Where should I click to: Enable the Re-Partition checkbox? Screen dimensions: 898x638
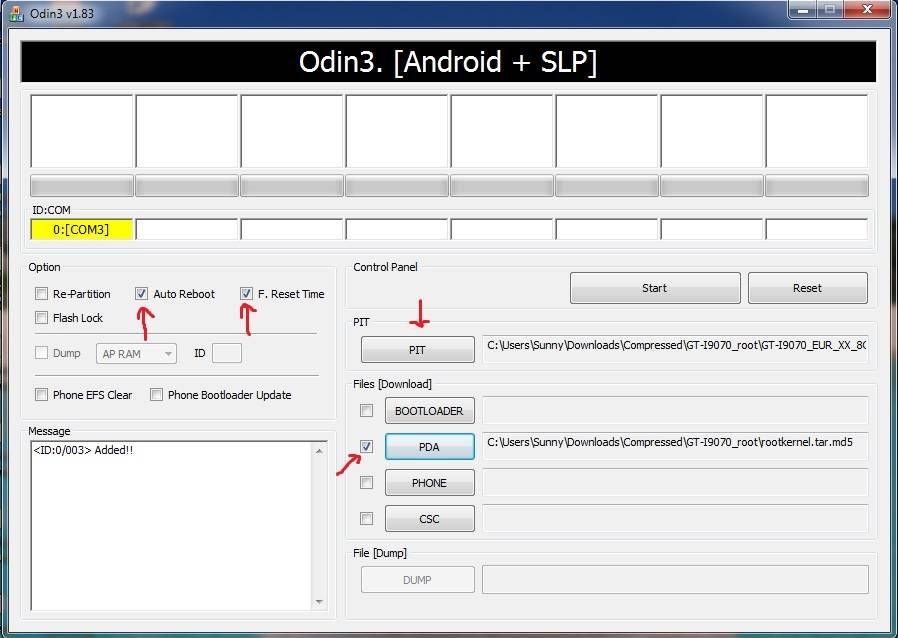[x=41, y=294]
